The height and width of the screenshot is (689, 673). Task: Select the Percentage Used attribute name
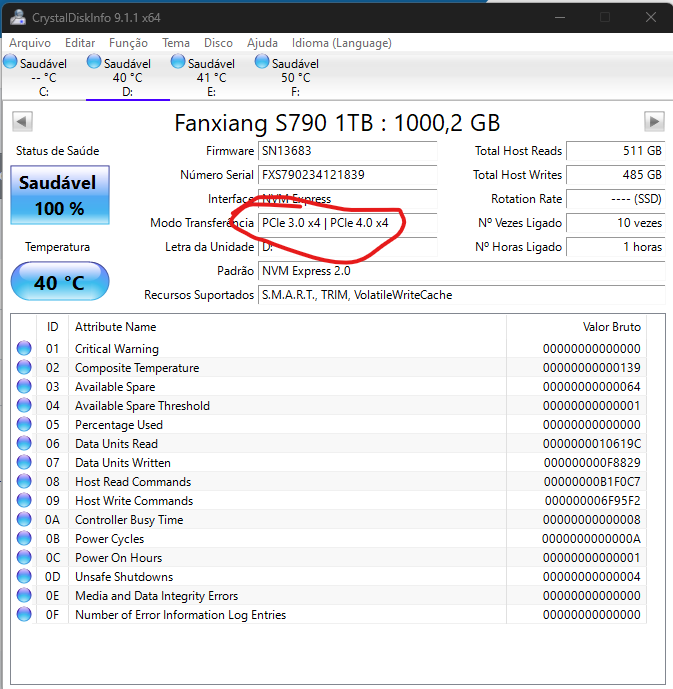119,425
